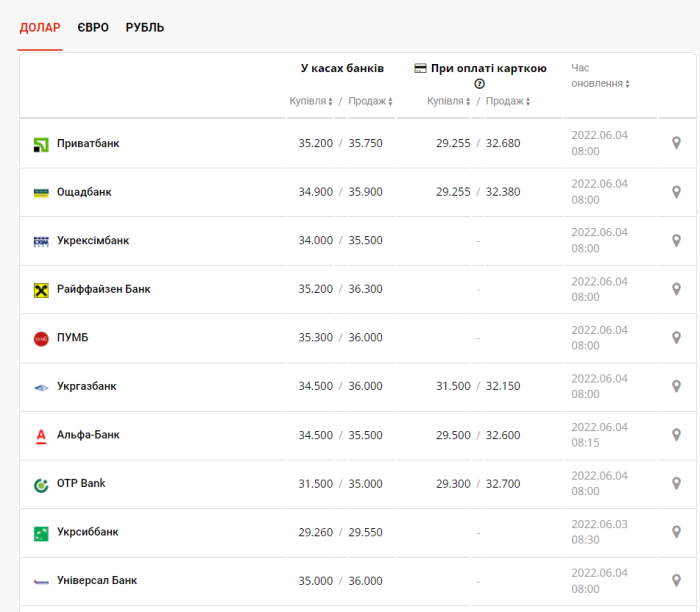This screenshot has height=612, width=700.
Task: Click the location pin in Ощадбанк row
Action: (676, 192)
